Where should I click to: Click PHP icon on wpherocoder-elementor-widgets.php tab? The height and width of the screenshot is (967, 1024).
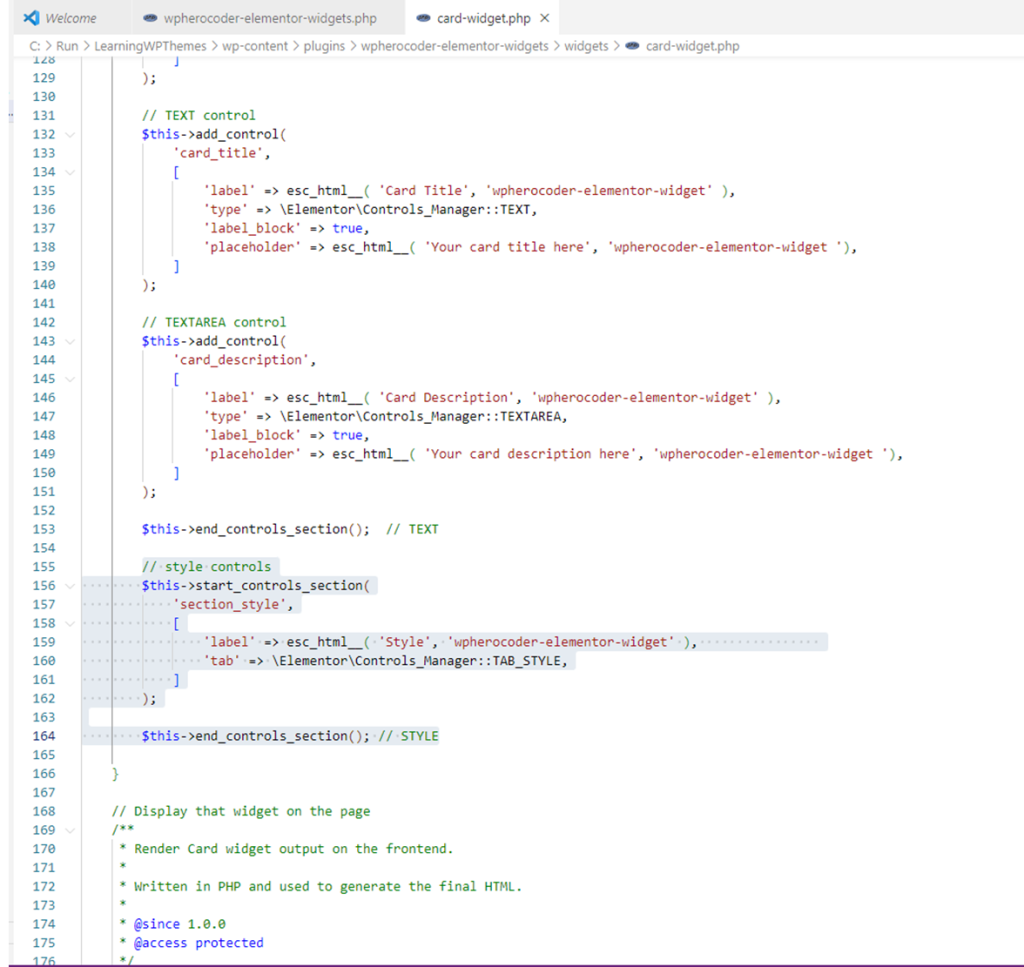(x=151, y=18)
